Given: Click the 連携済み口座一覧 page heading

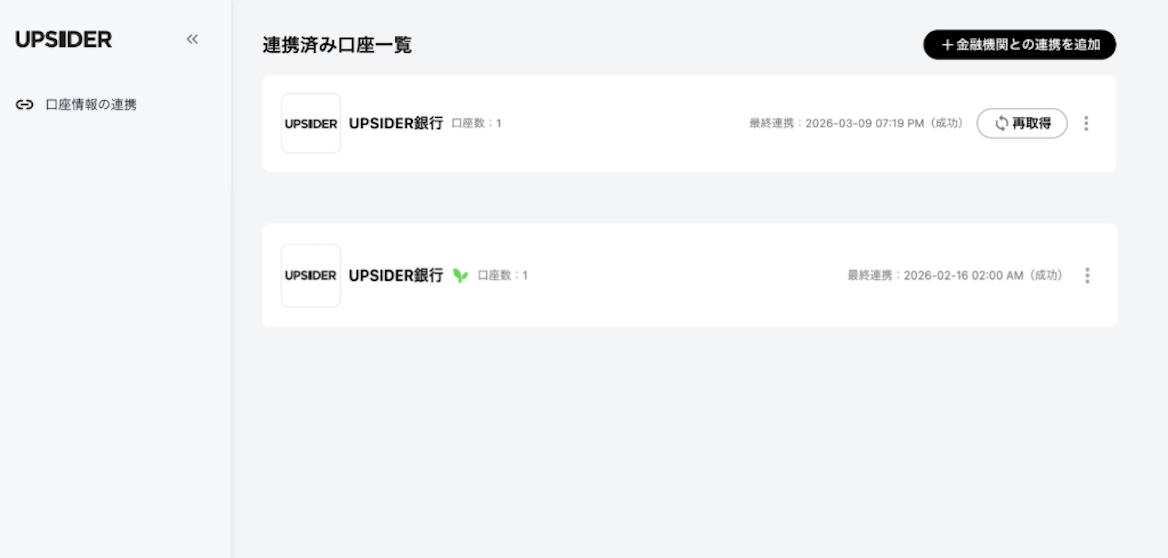Looking at the screenshot, I should click(337, 45).
